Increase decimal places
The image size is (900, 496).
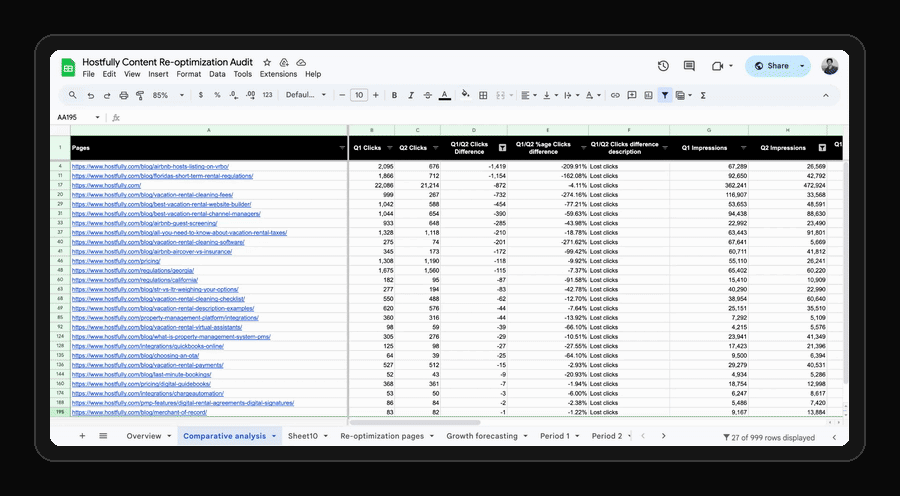point(250,95)
